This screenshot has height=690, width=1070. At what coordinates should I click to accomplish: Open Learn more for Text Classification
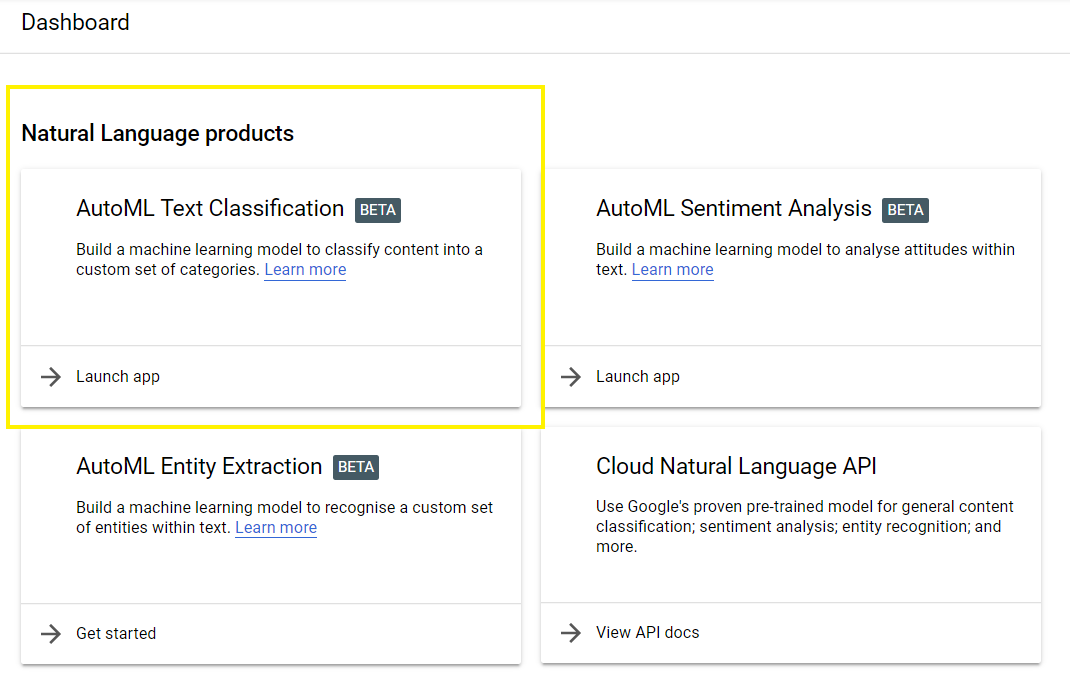pyautogui.click(x=305, y=270)
